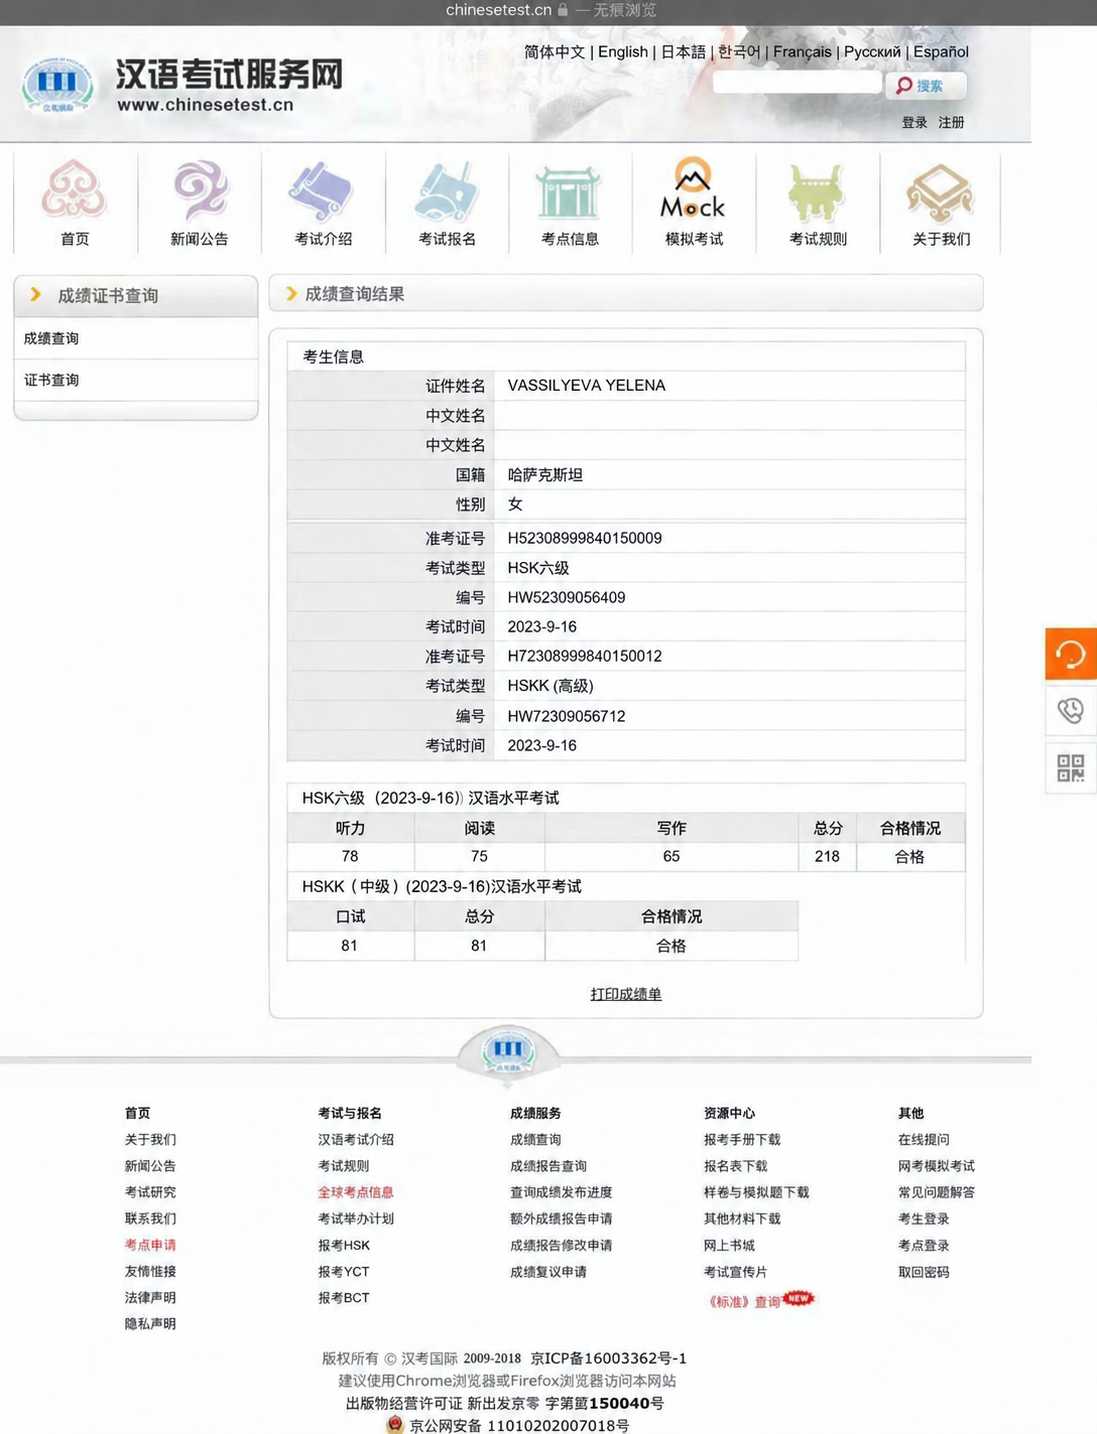
Task: Click the 打印成绩单 print link
Action: coord(626,994)
